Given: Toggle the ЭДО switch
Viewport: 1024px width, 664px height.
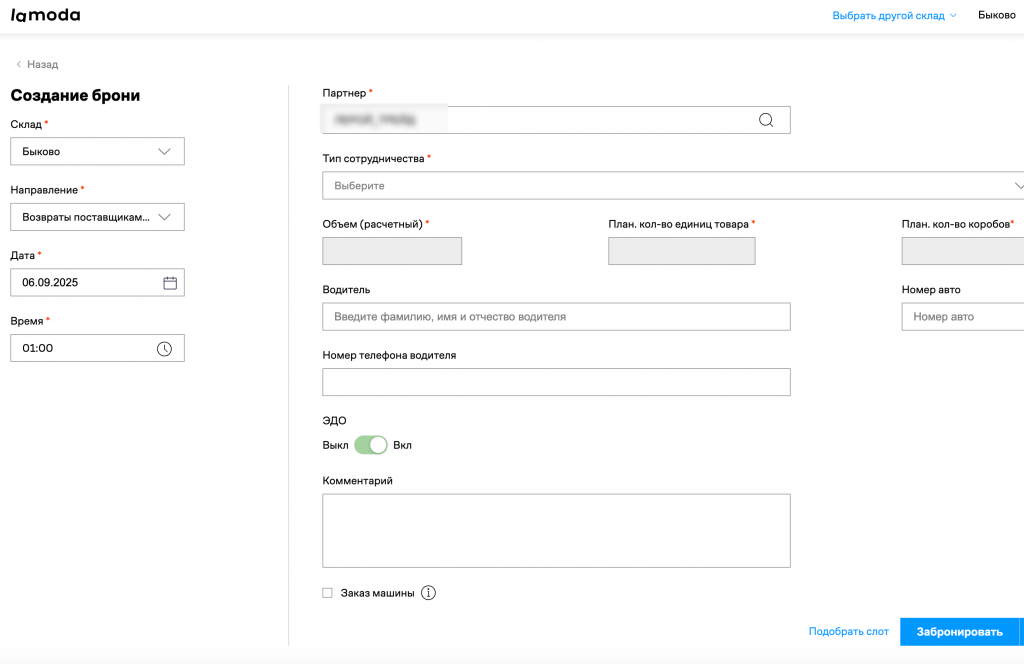Looking at the screenshot, I should (371, 445).
